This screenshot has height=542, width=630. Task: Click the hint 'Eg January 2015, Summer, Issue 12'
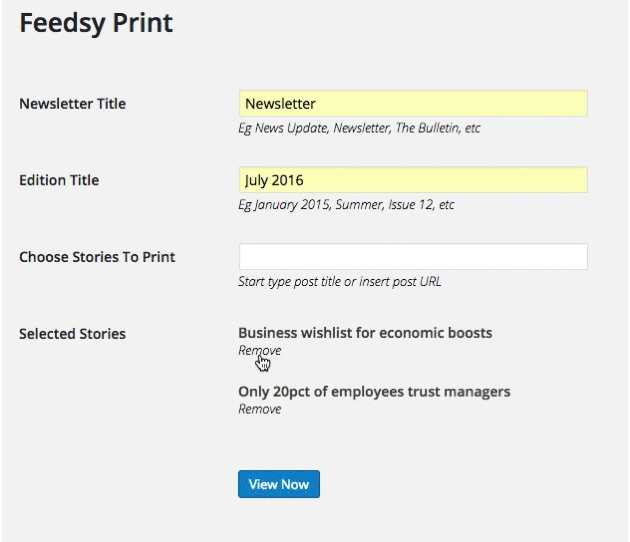(x=346, y=205)
